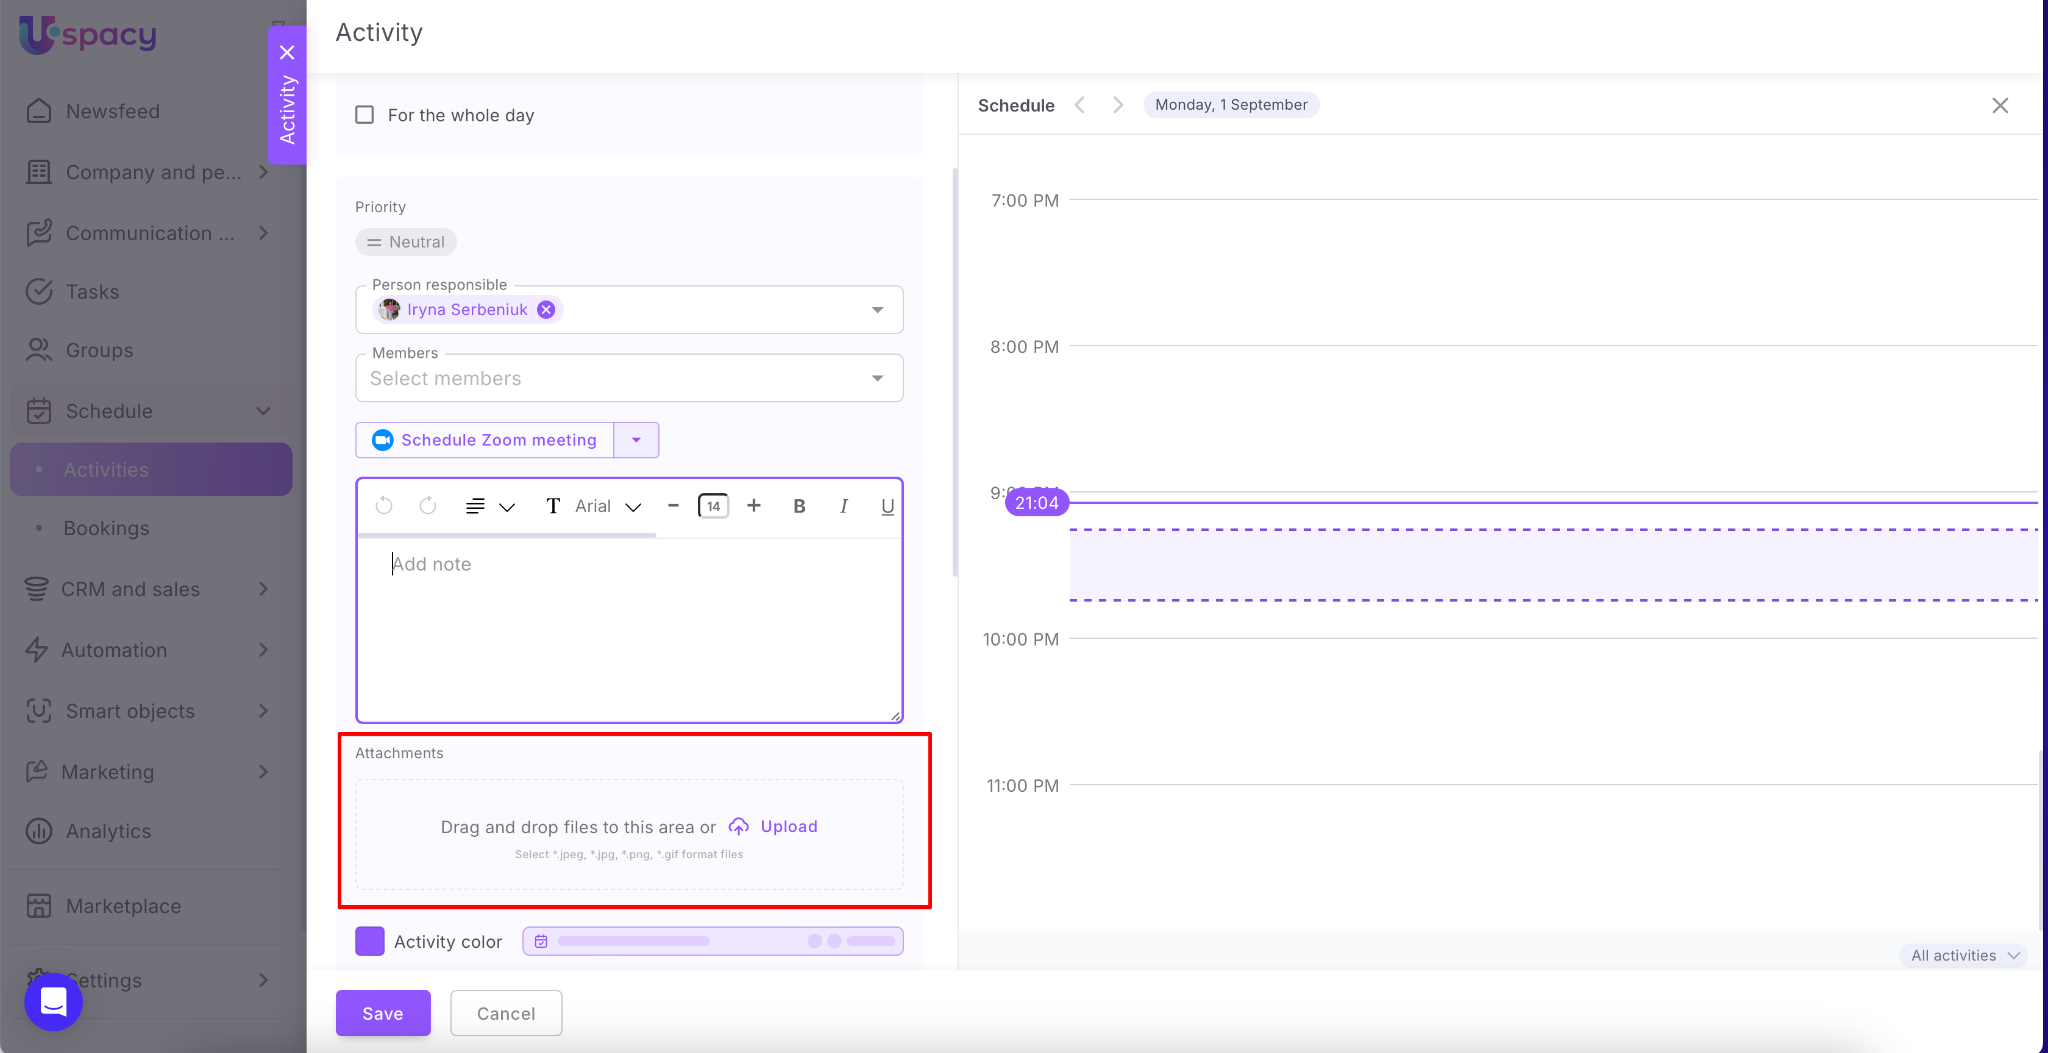
Task: Toggle underline formatting in note editor
Action: pos(887,506)
